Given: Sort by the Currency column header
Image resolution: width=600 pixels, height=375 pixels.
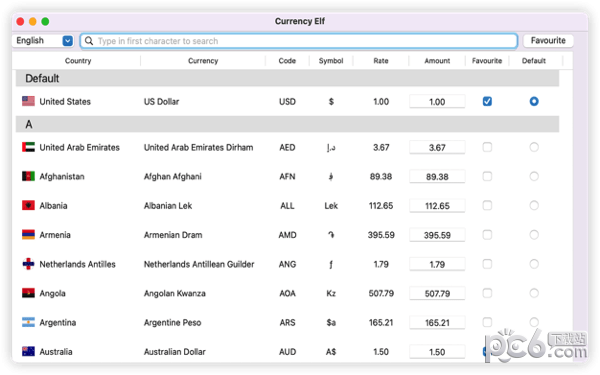Looking at the screenshot, I should (203, 60).
